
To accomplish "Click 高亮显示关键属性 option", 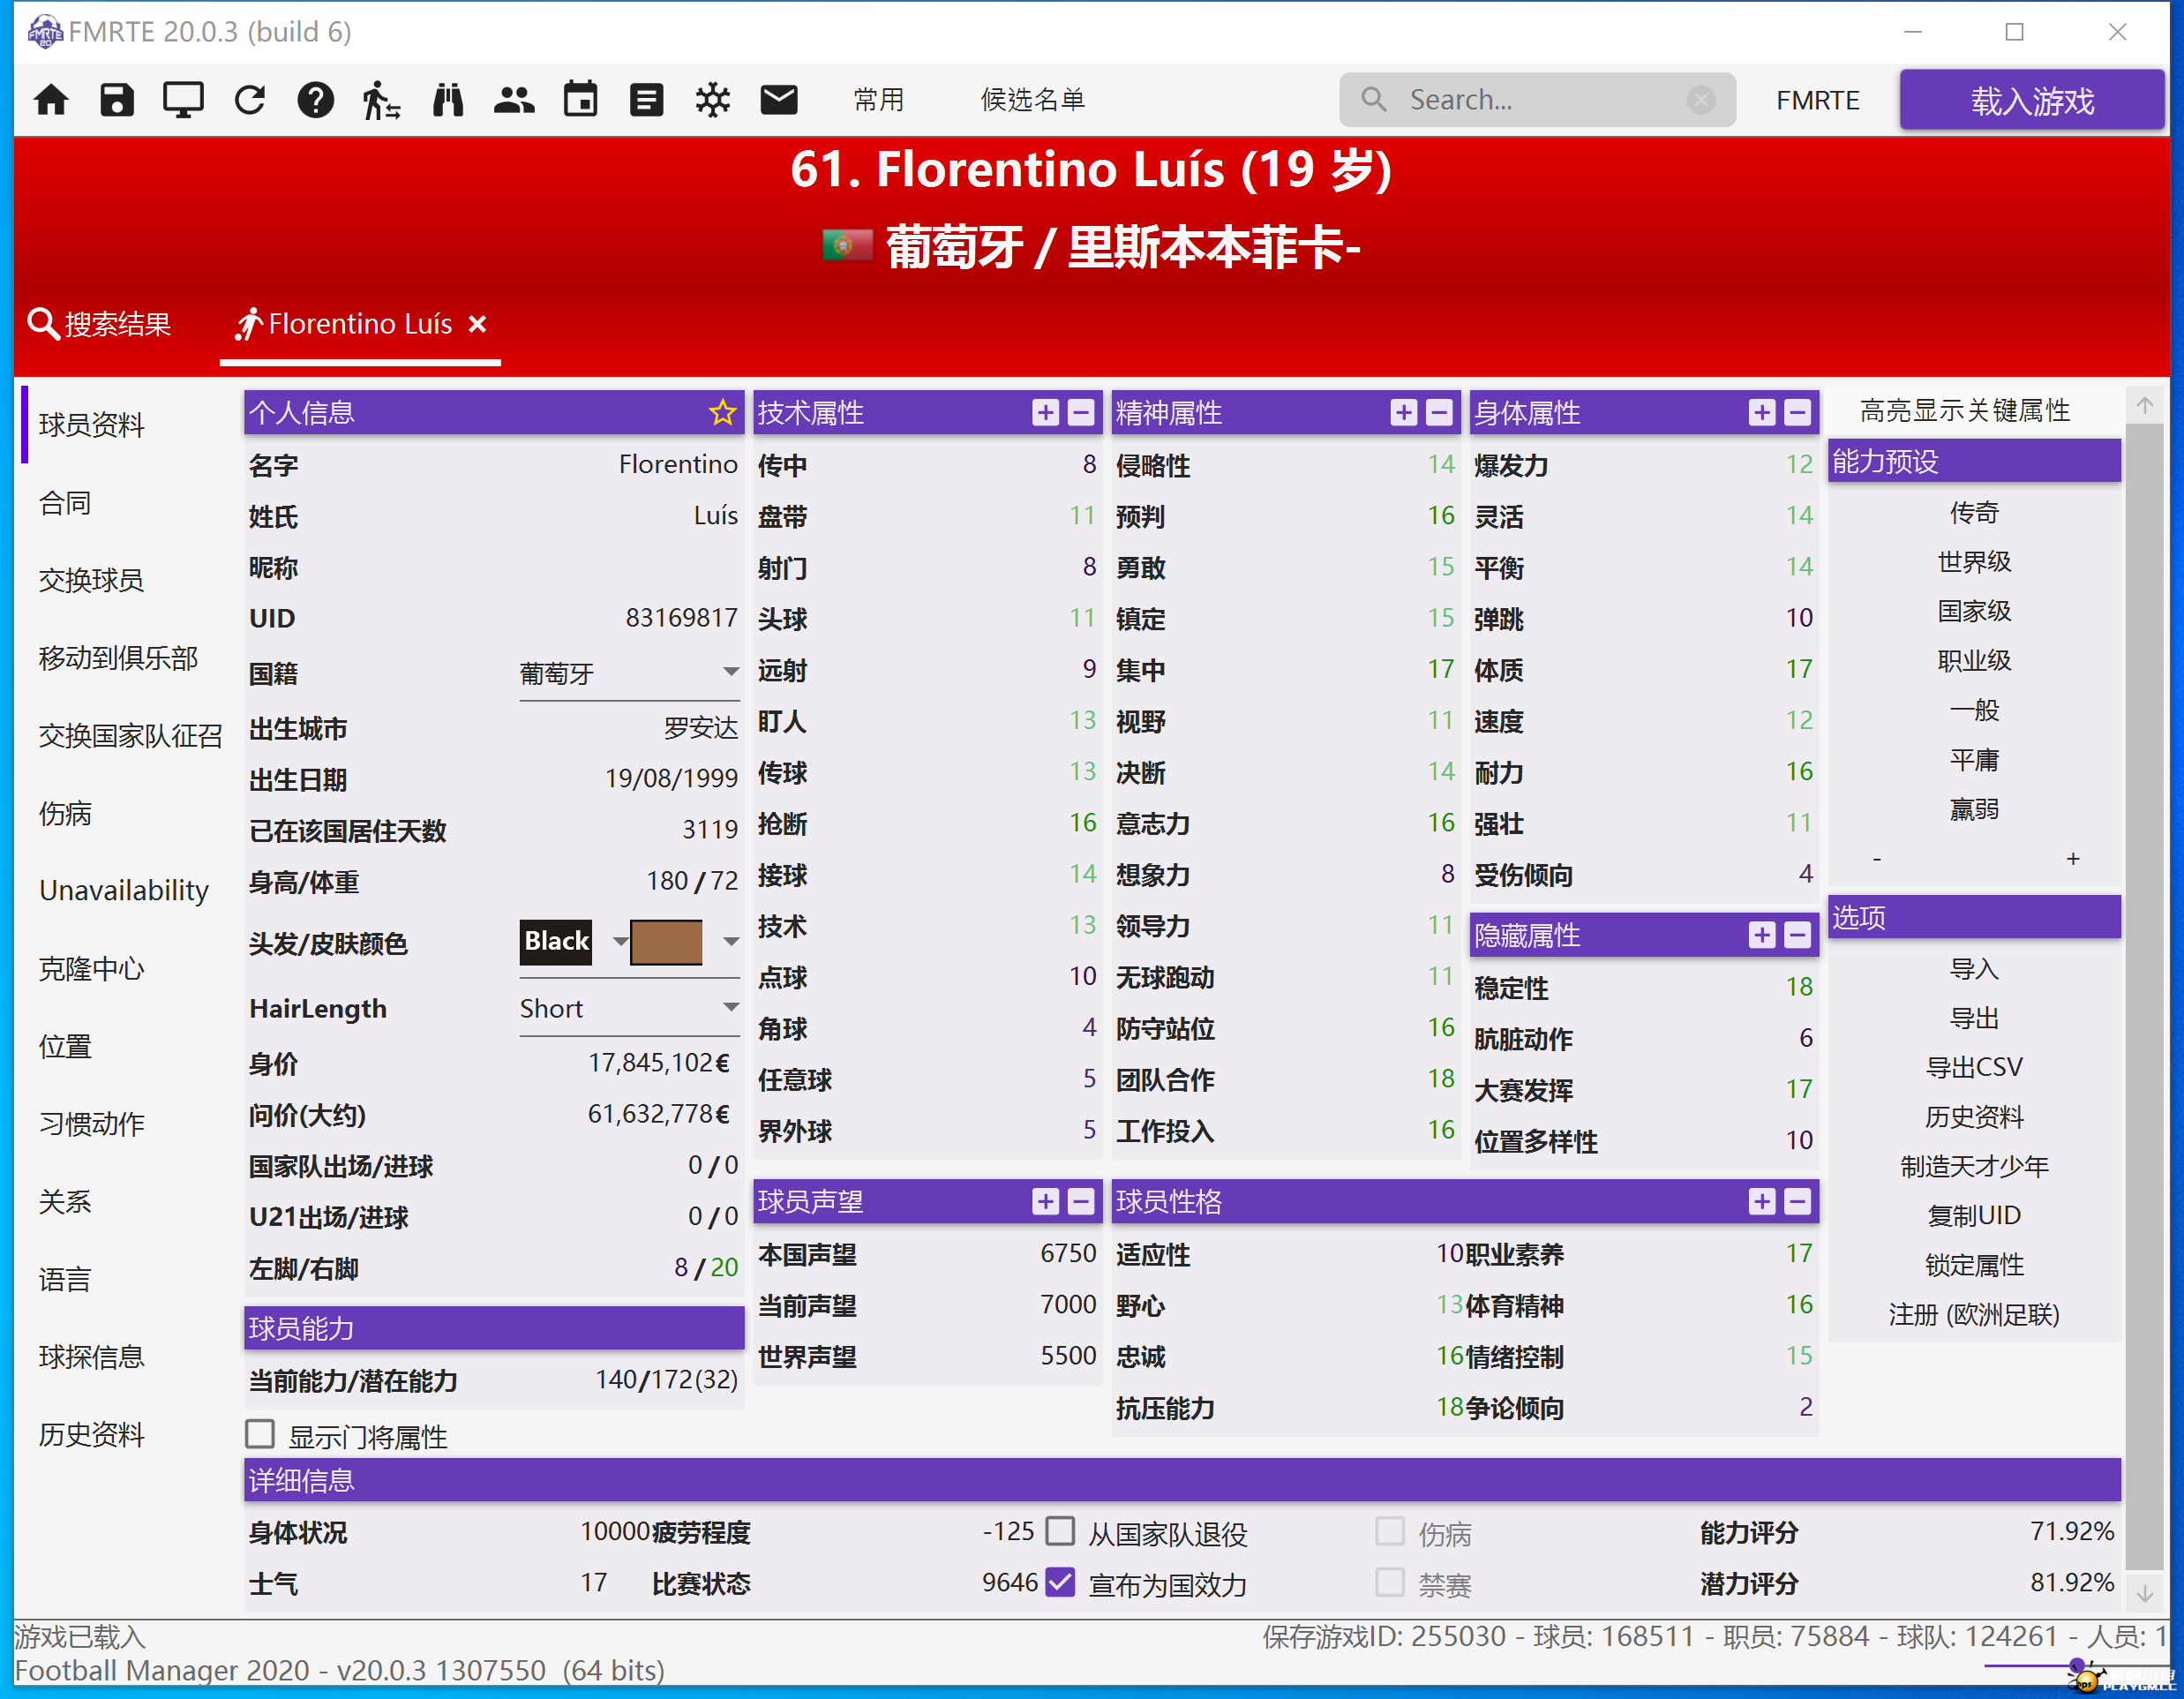I will click(x=1964, y=411).
